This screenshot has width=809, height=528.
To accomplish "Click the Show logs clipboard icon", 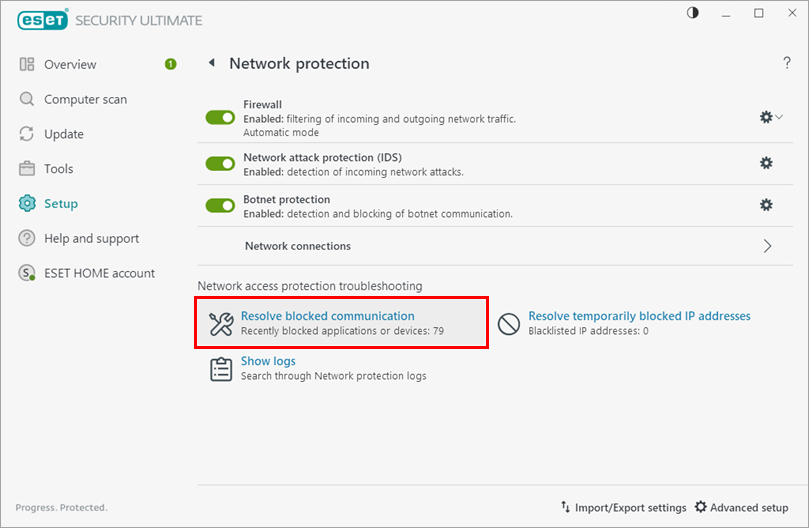I will pyautogui.click(x=221, y=368).
